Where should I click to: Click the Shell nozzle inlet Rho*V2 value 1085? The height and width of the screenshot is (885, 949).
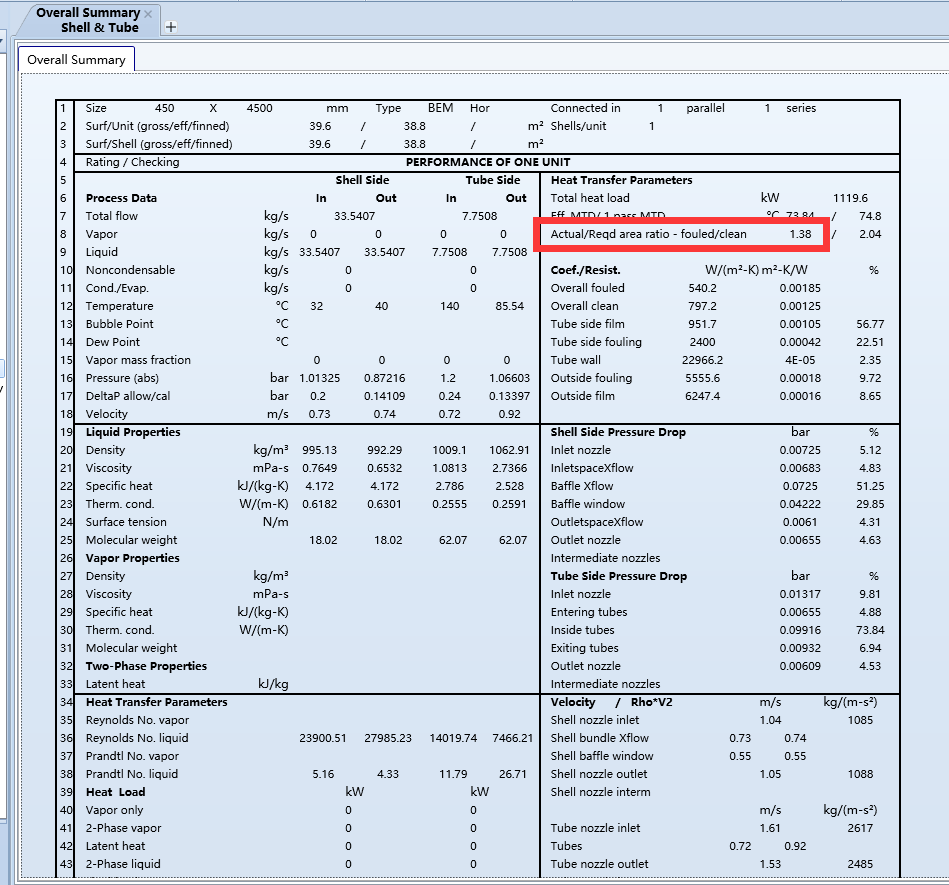pos(860,720)
